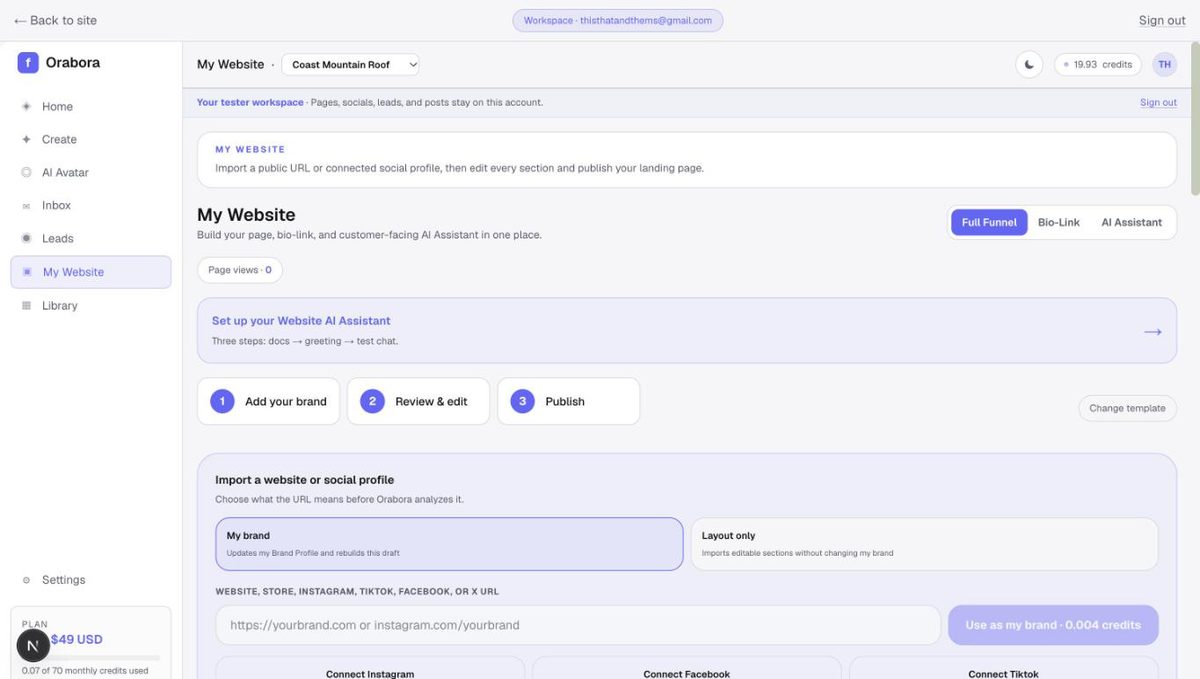Click the 19.93 credits pill
1200x679 pixels.
click(1098, 64)
